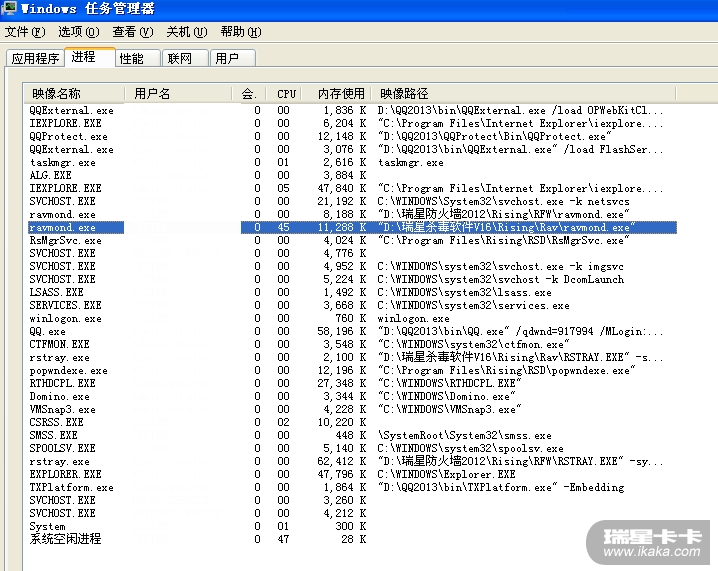Screen dimensions: 718x571
Task: Switch to the 用户 tab
Action: [227, 59]
